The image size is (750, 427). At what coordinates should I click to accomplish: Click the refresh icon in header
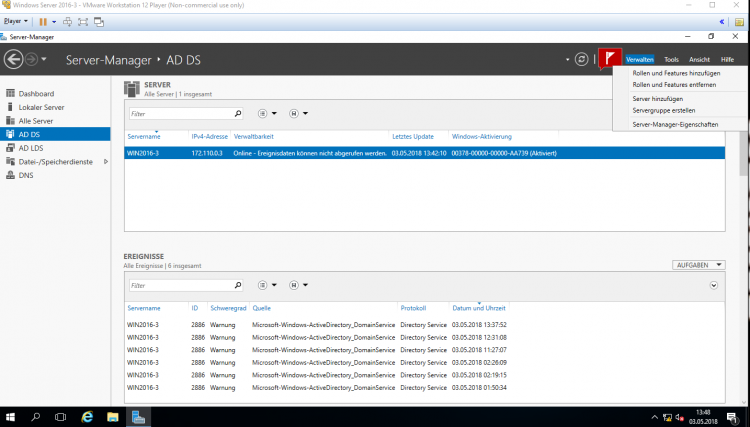point(582,60)
